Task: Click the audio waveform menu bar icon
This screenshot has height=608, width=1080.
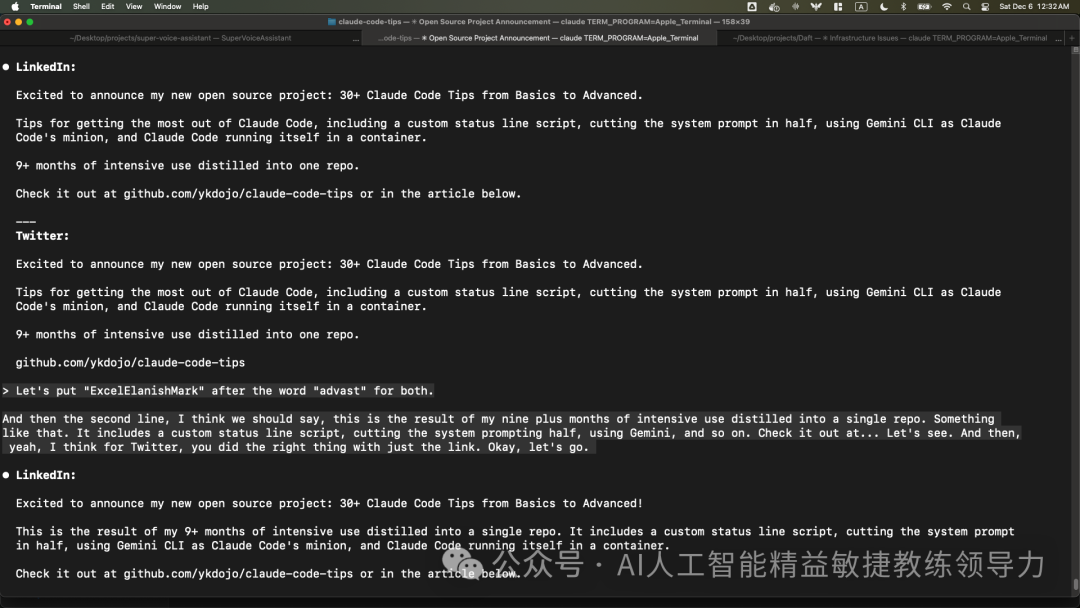Action: coord(796,6)
